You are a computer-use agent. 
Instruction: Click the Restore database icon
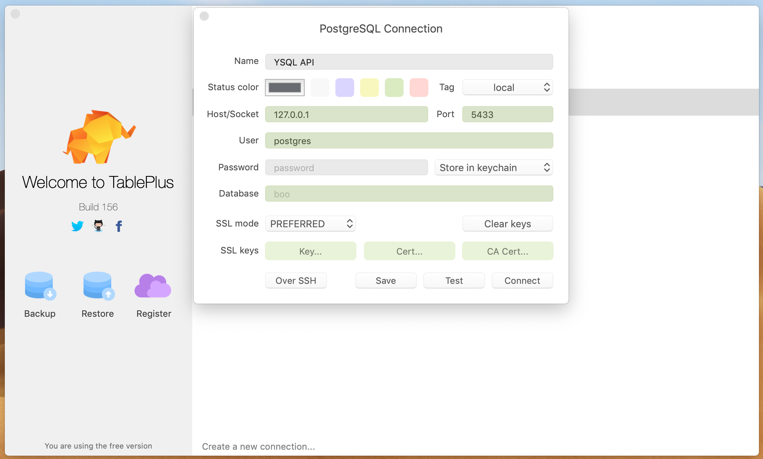click(x=98, y=286)
